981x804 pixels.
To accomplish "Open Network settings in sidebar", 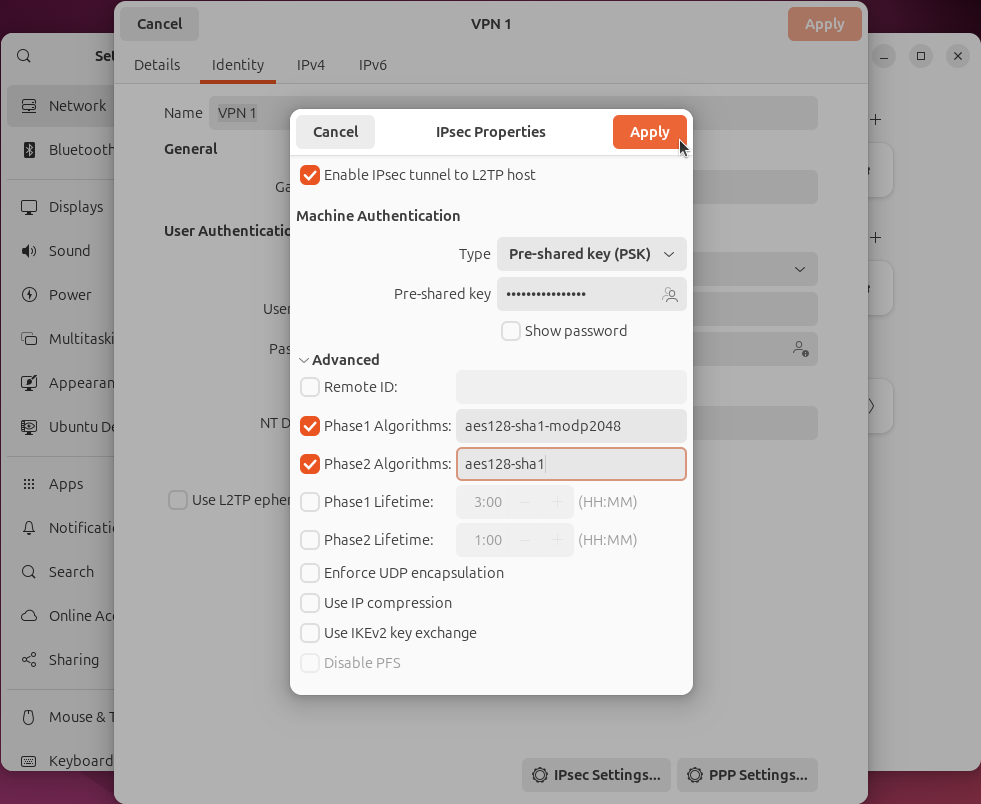I will tap(61, 106).
